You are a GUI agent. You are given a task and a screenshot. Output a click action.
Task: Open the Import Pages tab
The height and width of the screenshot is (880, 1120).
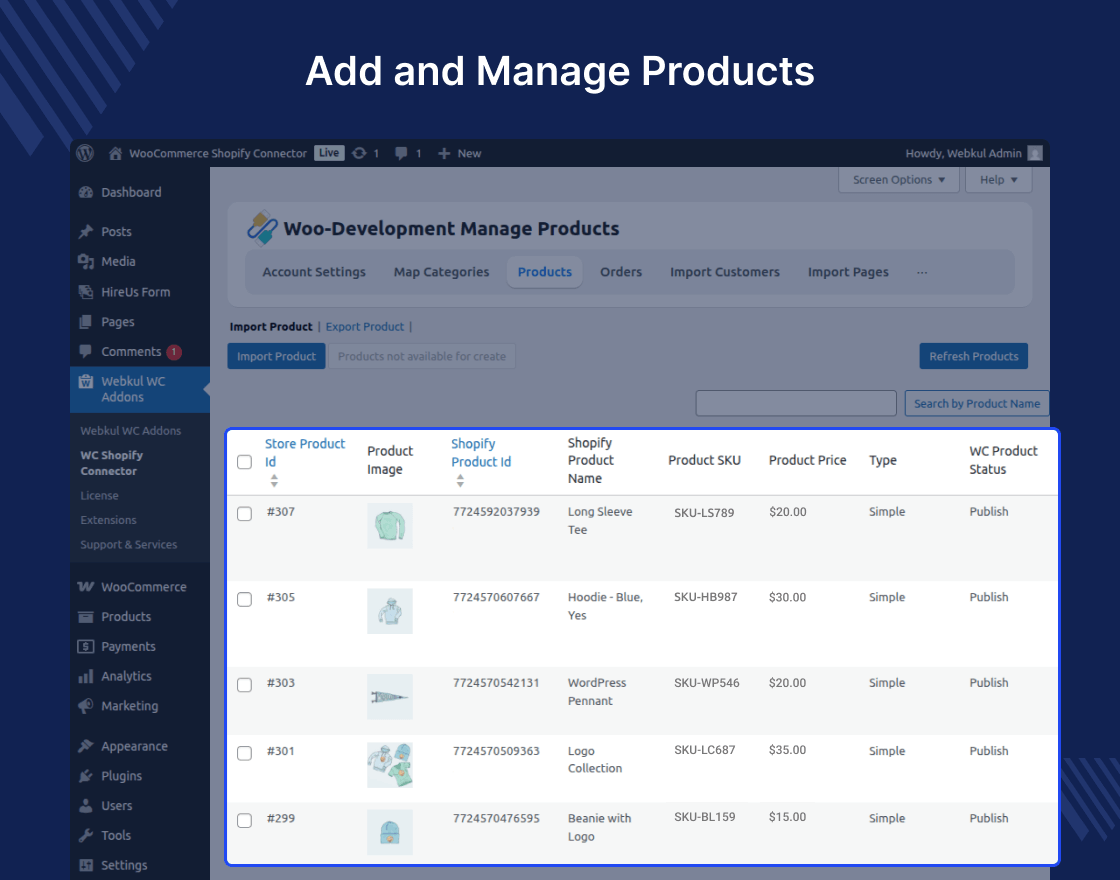[x=848, y=272]
